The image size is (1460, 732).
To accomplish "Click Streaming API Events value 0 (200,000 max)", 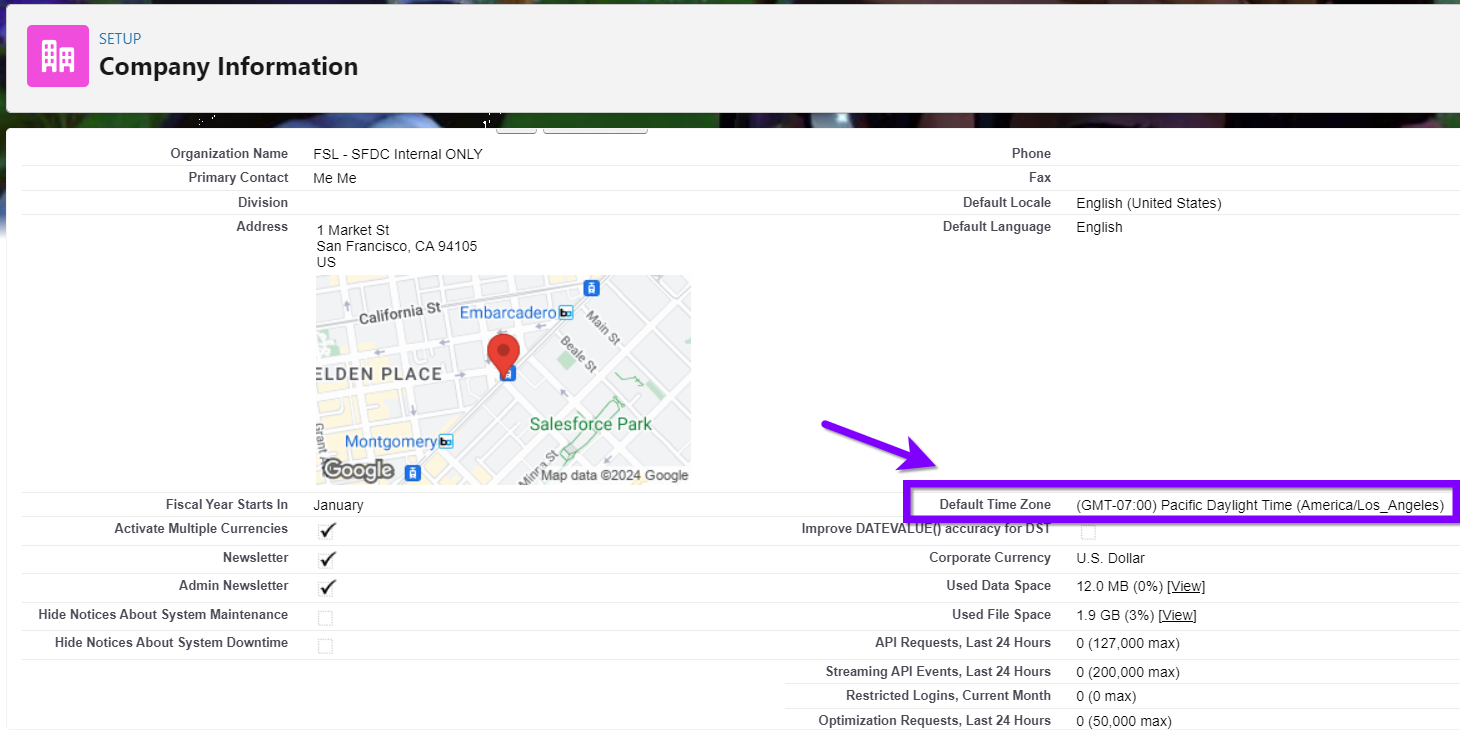I will click(1128, 672).
